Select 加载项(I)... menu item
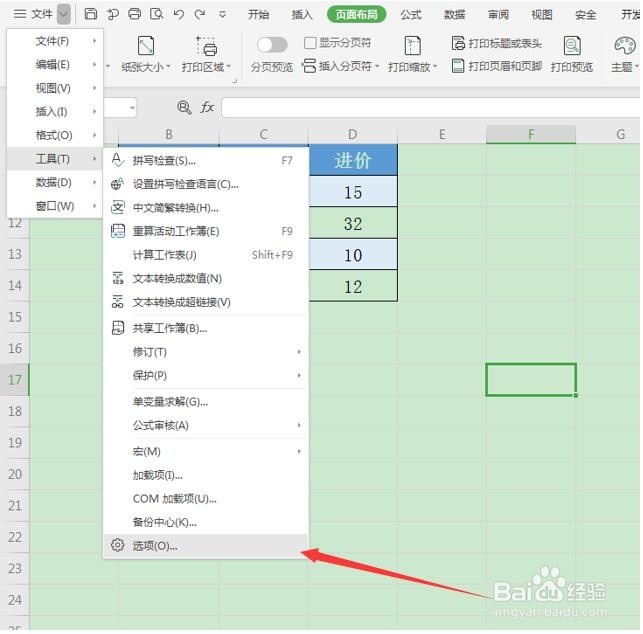 pos(206,475)
